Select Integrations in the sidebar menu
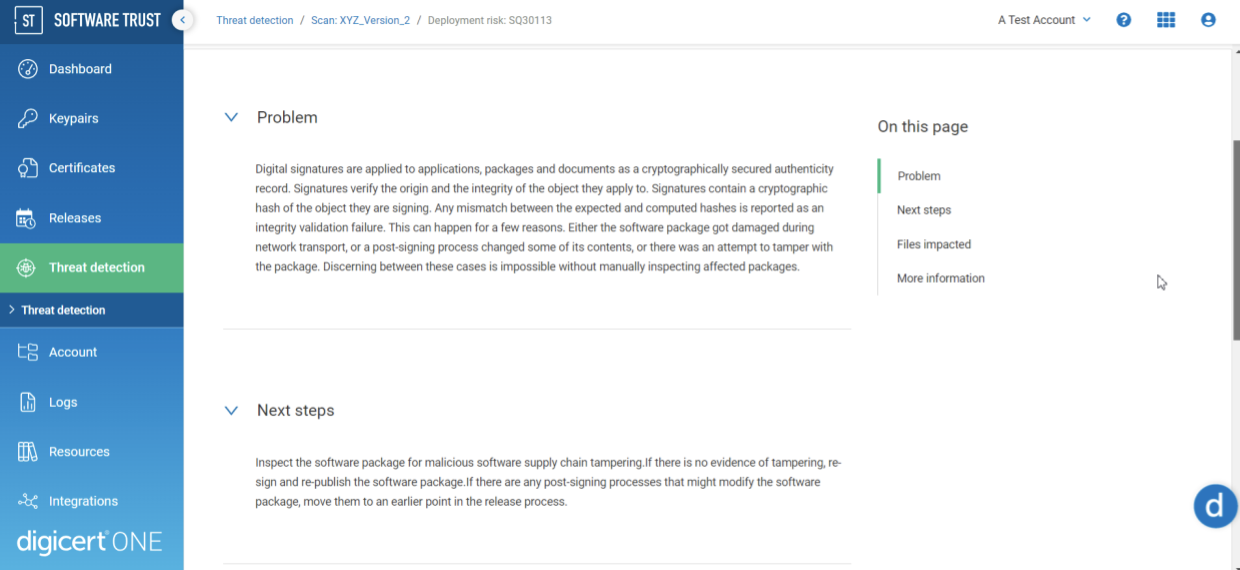The width and height of the screenshot is (1240, 570). [83, 501]
